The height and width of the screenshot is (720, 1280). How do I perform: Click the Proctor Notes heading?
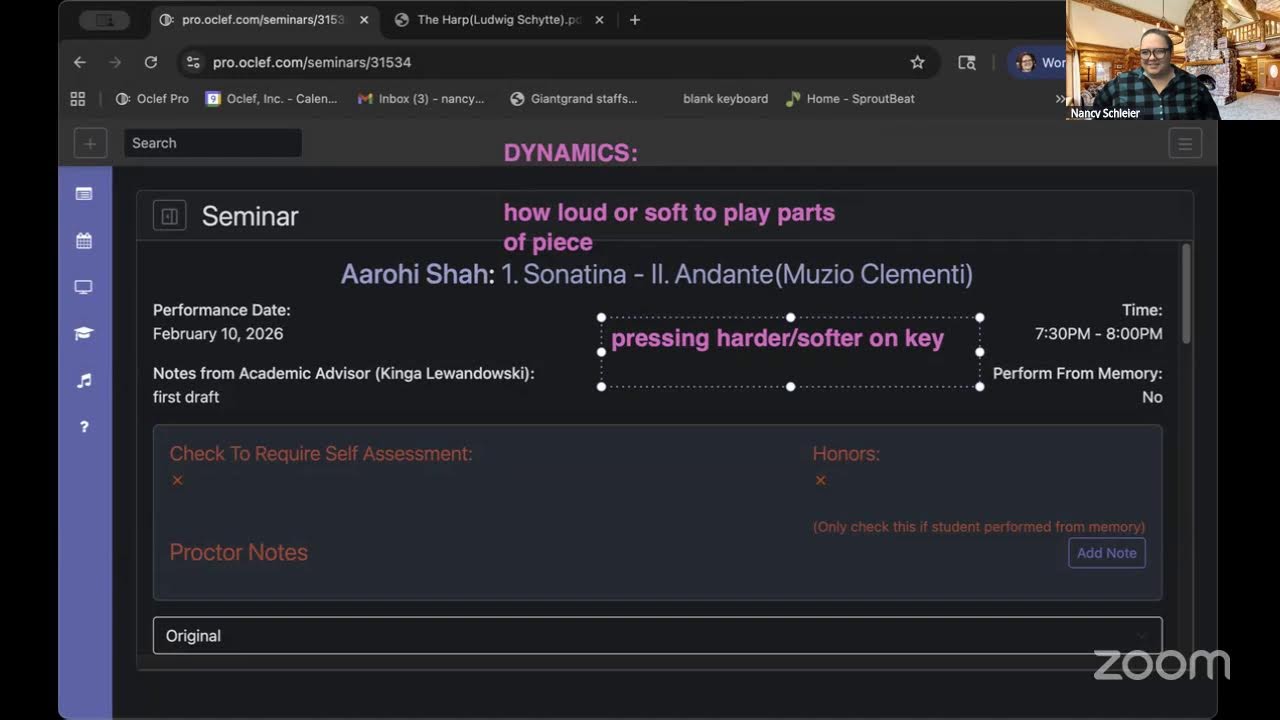coord(238,552)
